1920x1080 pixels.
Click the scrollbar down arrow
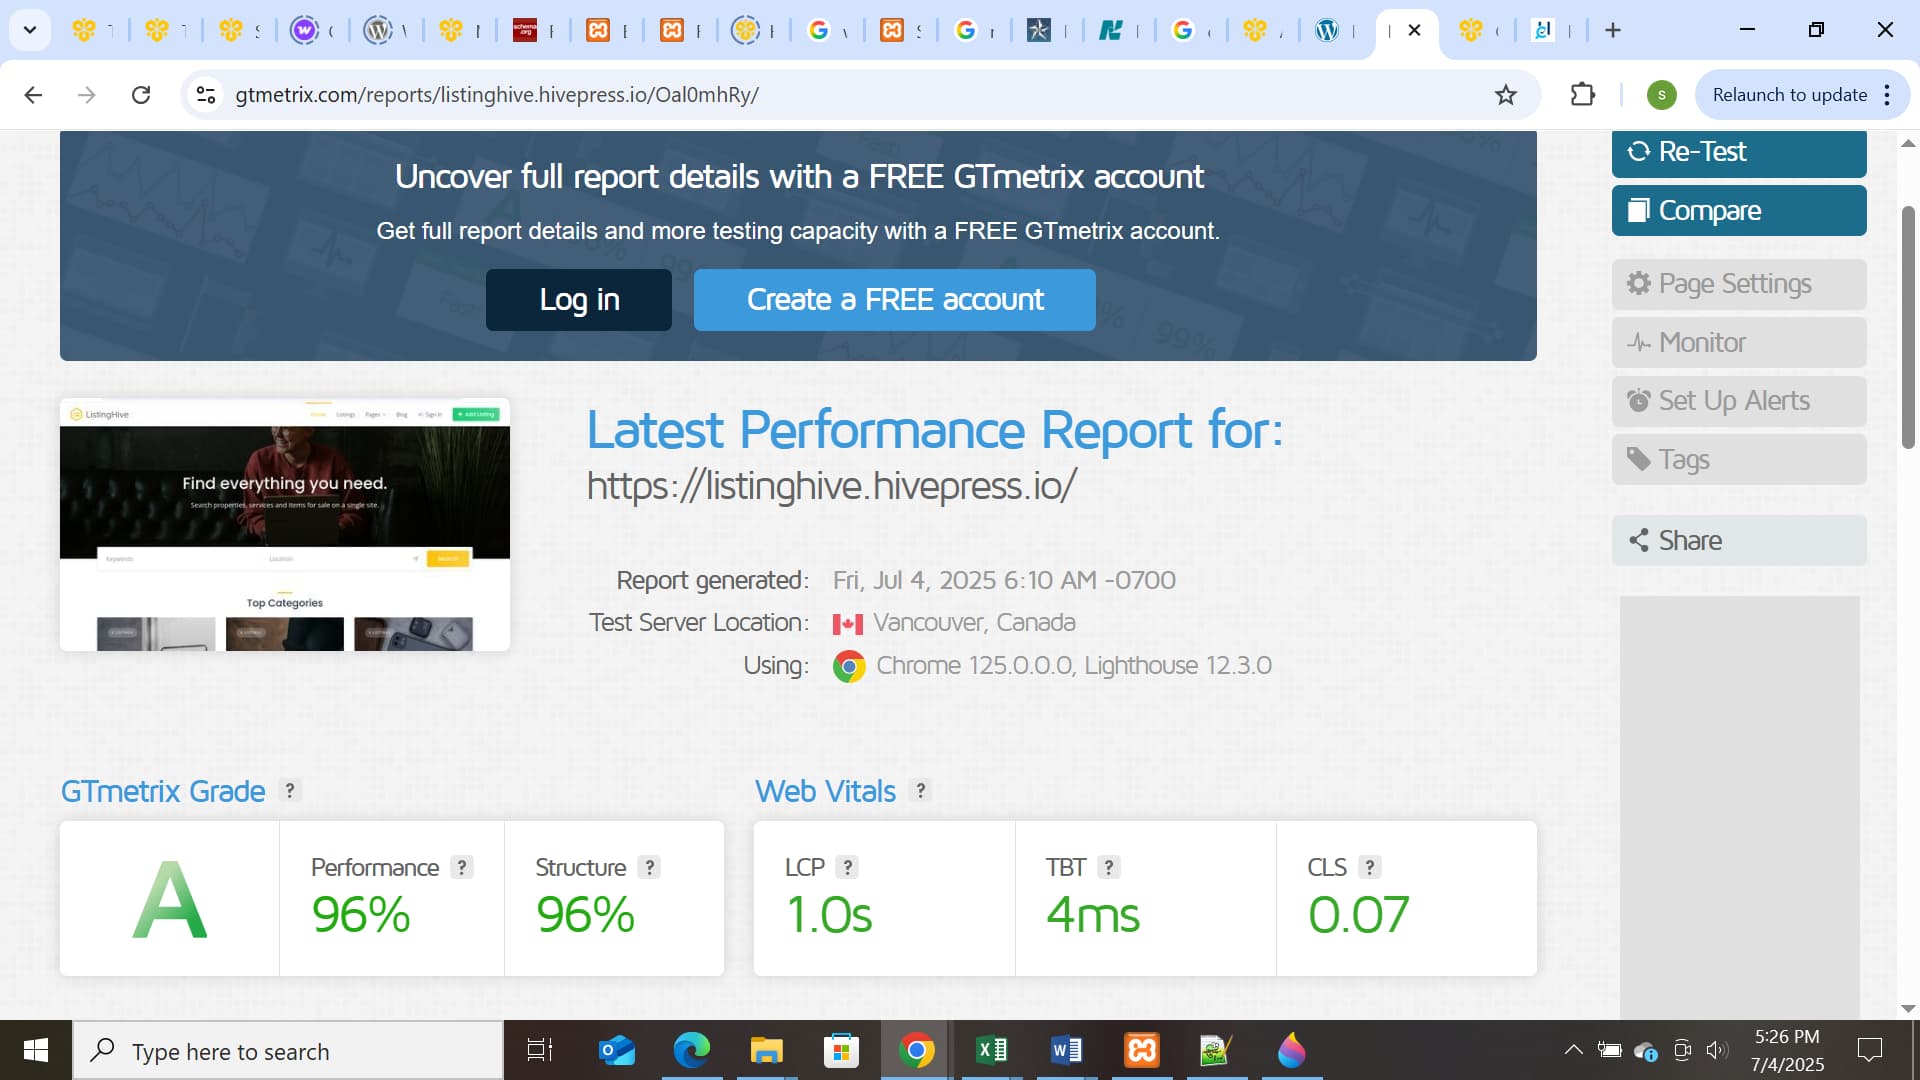click(1908, 1009)
